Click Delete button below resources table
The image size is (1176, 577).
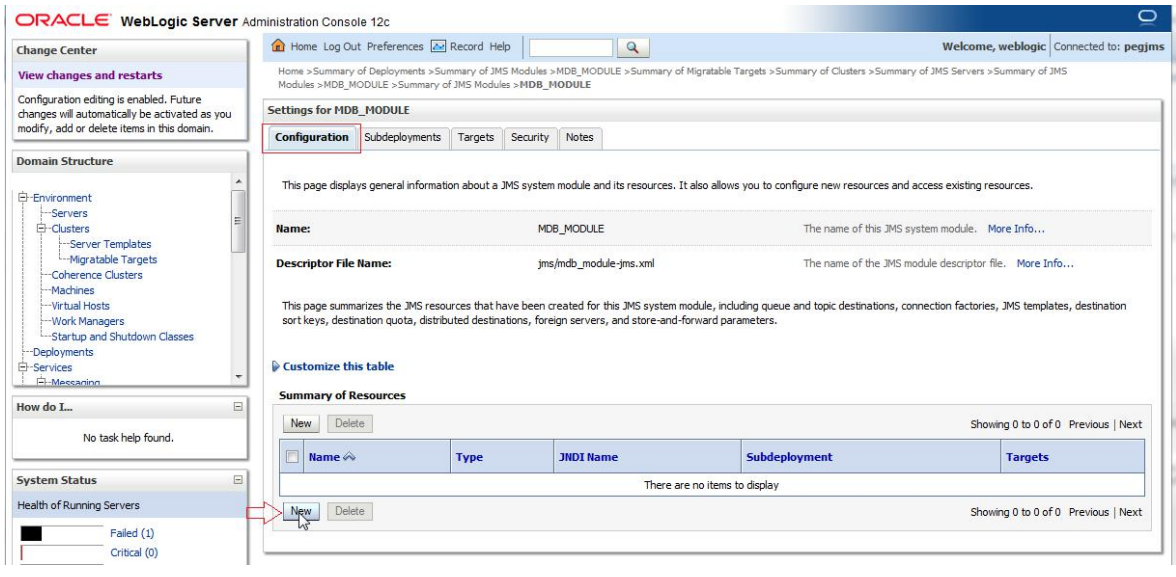(x=350, y=512)
